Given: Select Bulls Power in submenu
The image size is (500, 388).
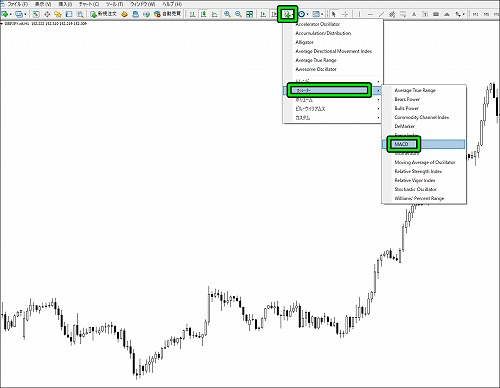Looking at the screenshot, I should pyautogui.click(x=424, y=108).
